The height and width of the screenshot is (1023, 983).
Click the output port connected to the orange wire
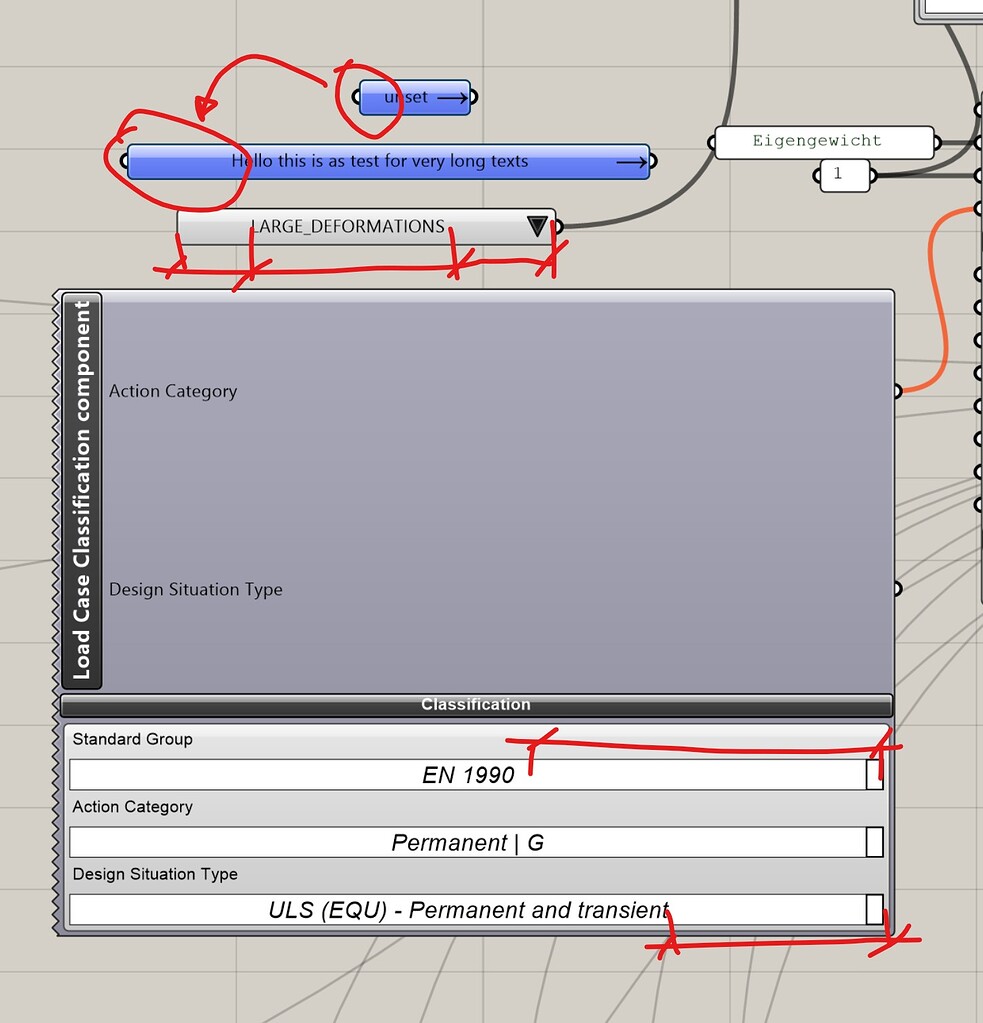897,391
